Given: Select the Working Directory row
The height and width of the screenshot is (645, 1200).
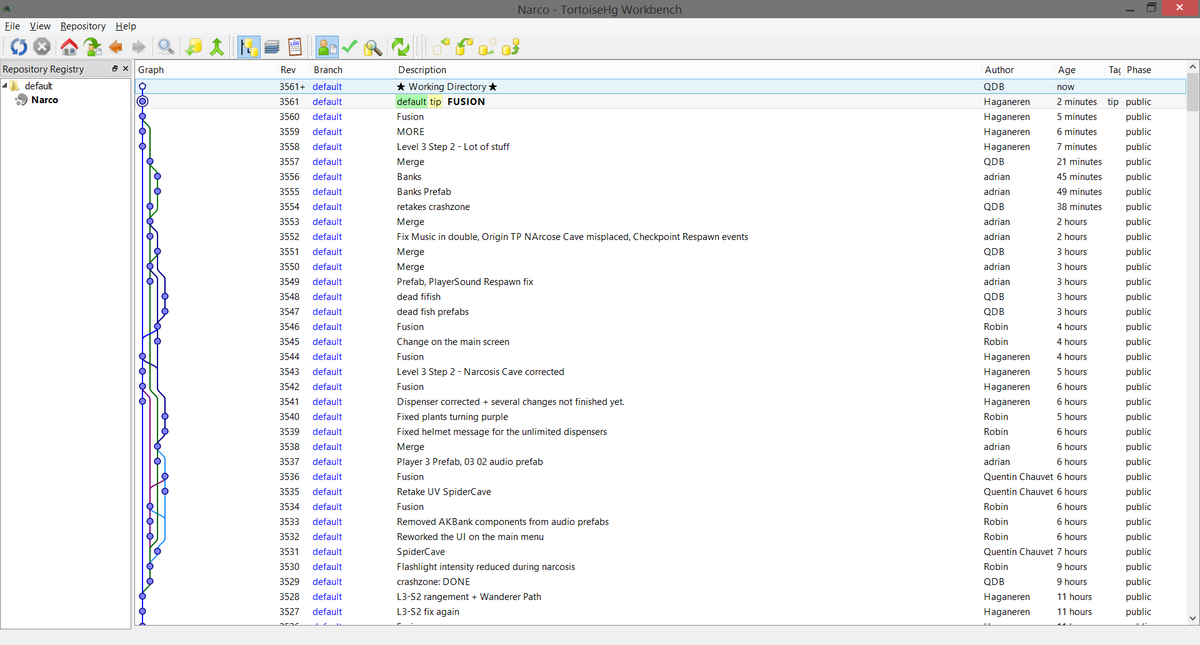Looking at the screenshot, I should pos(660,87).
